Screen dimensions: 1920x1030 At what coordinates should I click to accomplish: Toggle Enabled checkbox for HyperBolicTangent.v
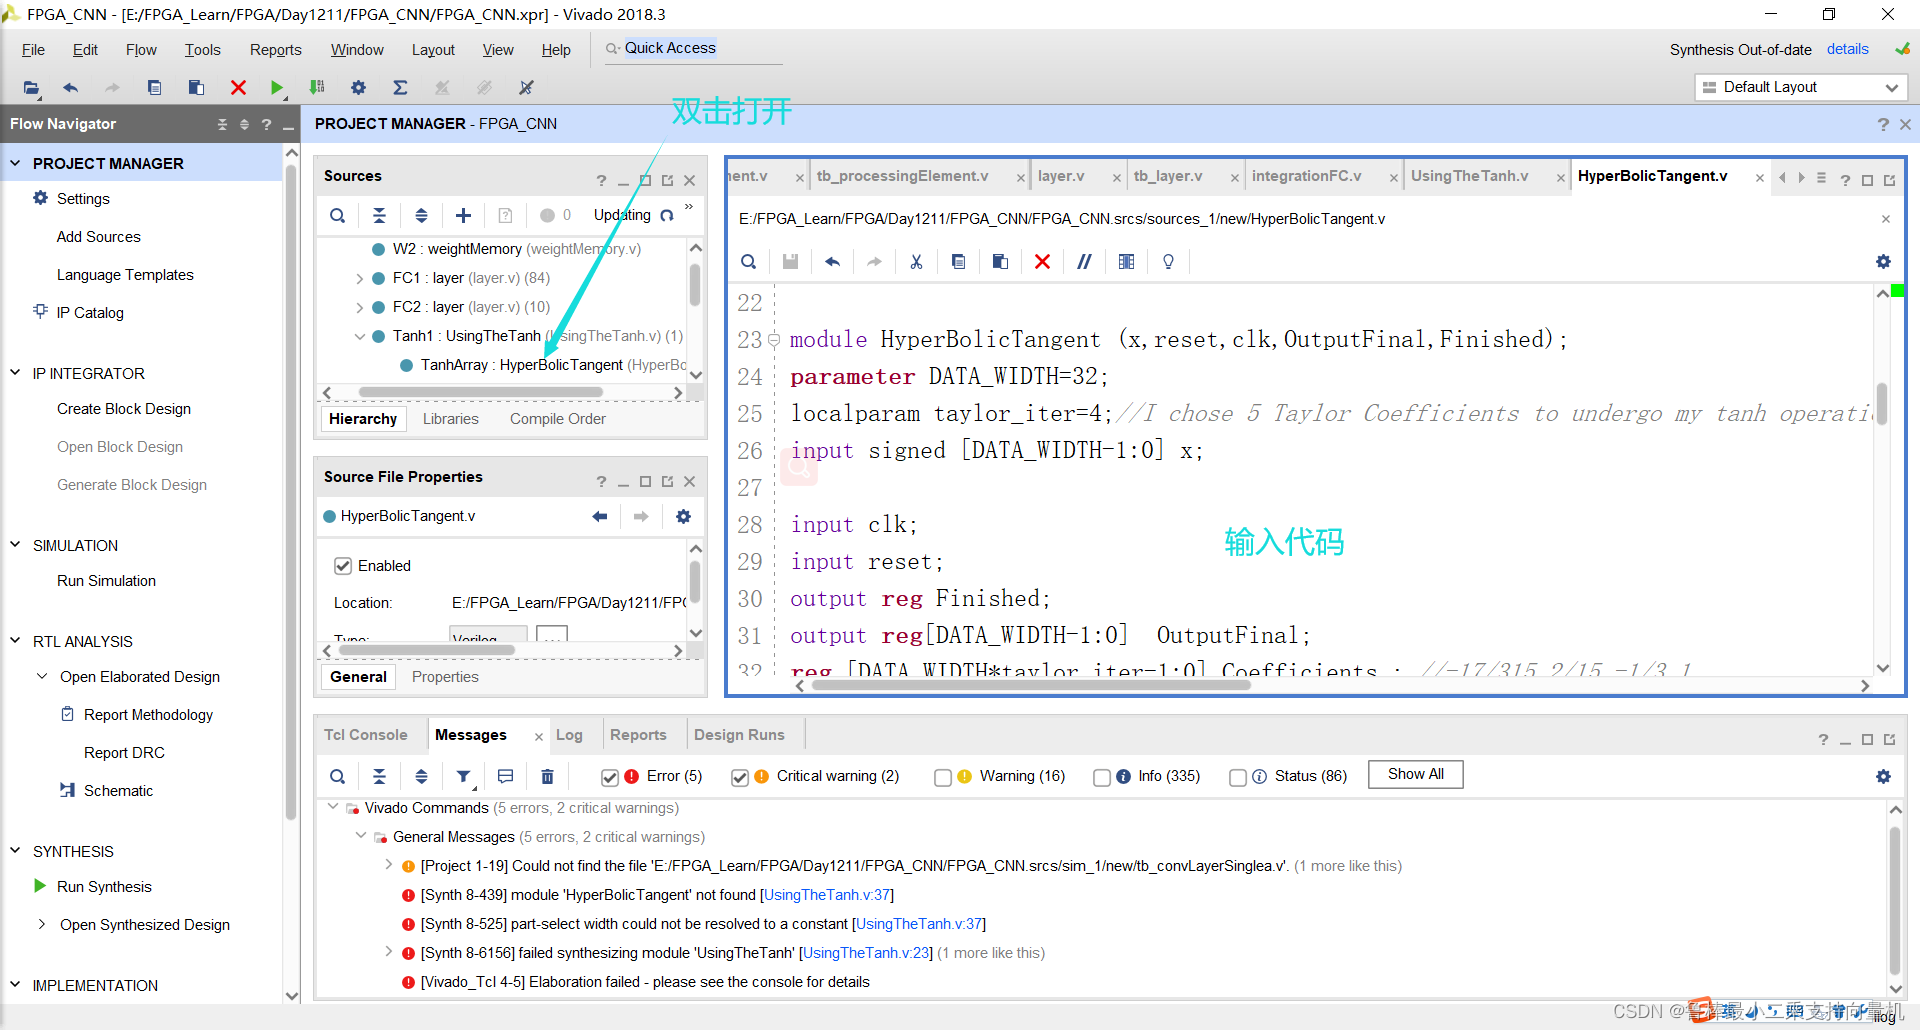coord(343,566)
